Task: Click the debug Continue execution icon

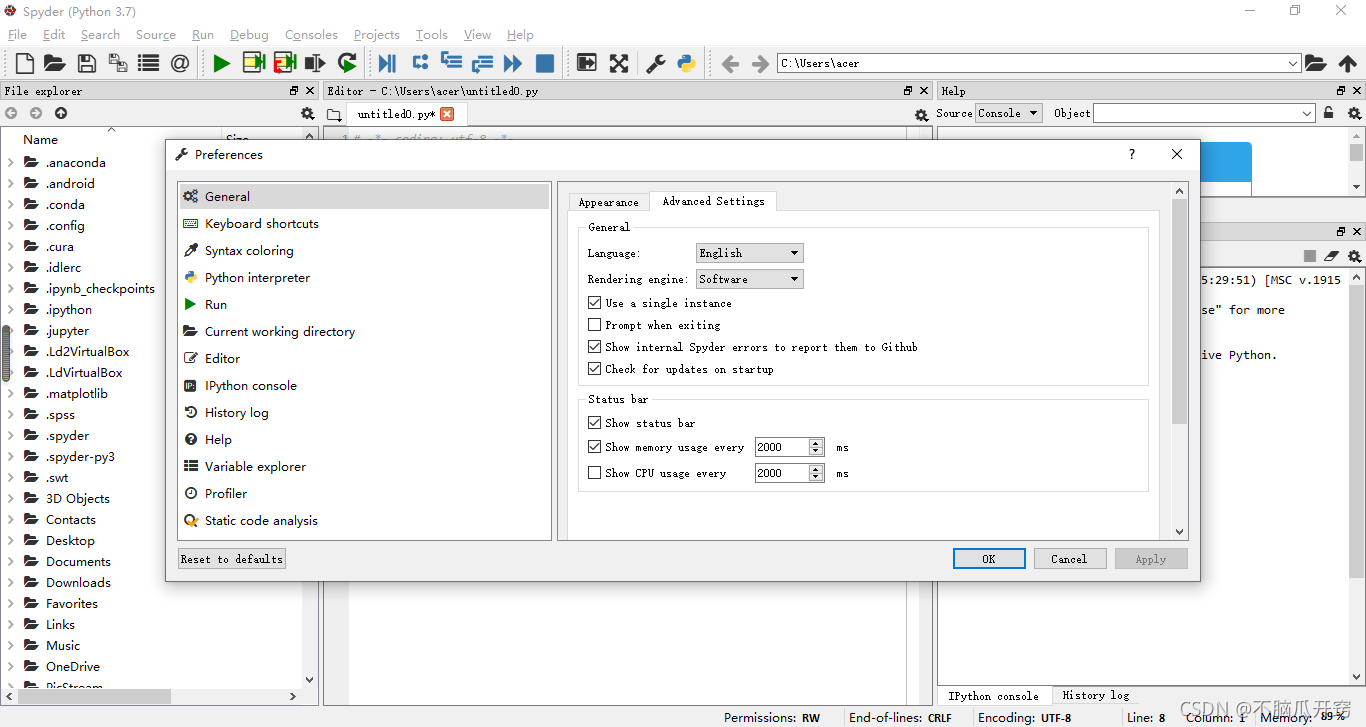Action: (x=513, y=63)
